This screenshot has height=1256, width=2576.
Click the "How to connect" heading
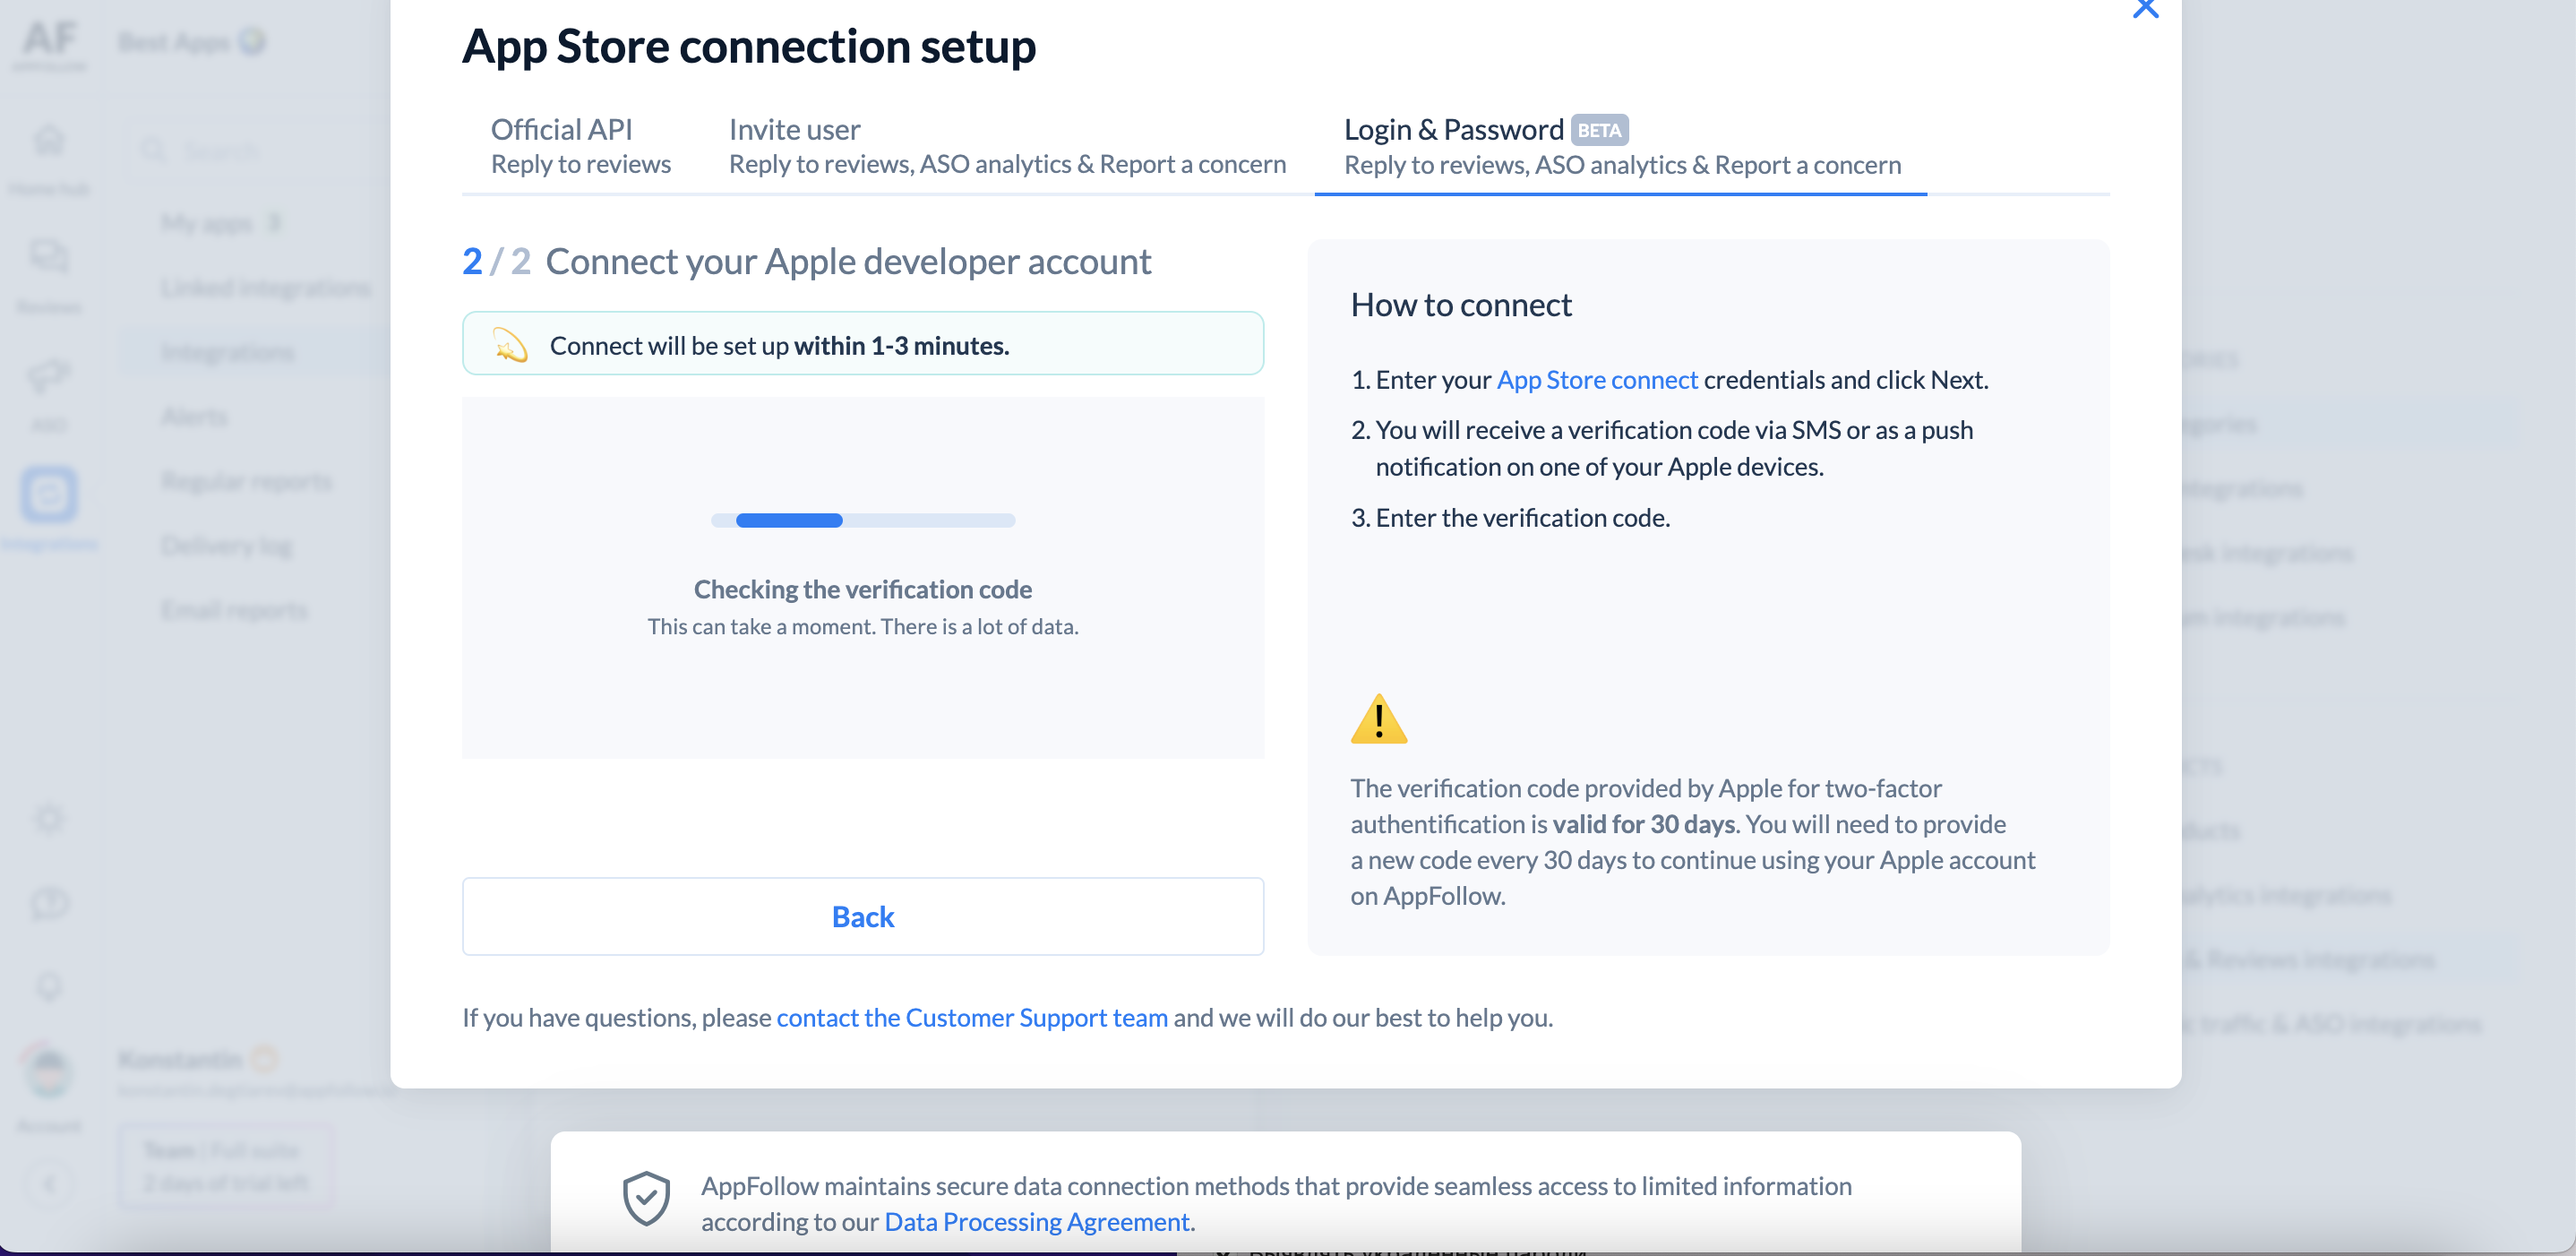(1461, 305)
